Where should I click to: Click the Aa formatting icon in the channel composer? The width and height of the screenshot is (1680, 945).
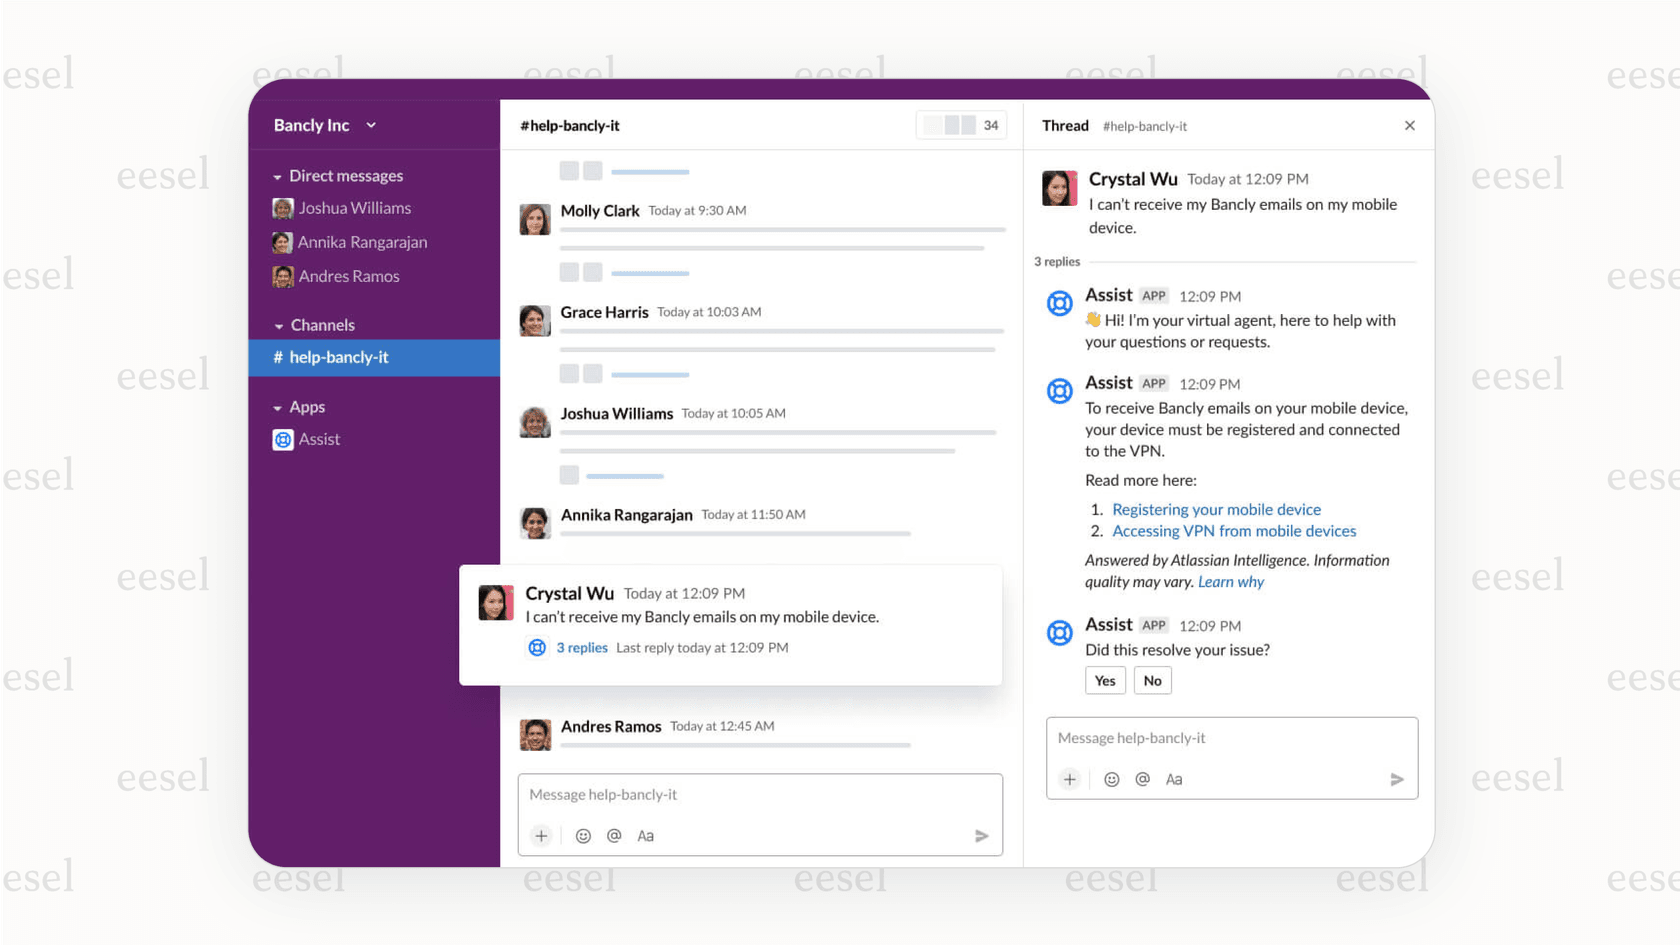(645, 835)
